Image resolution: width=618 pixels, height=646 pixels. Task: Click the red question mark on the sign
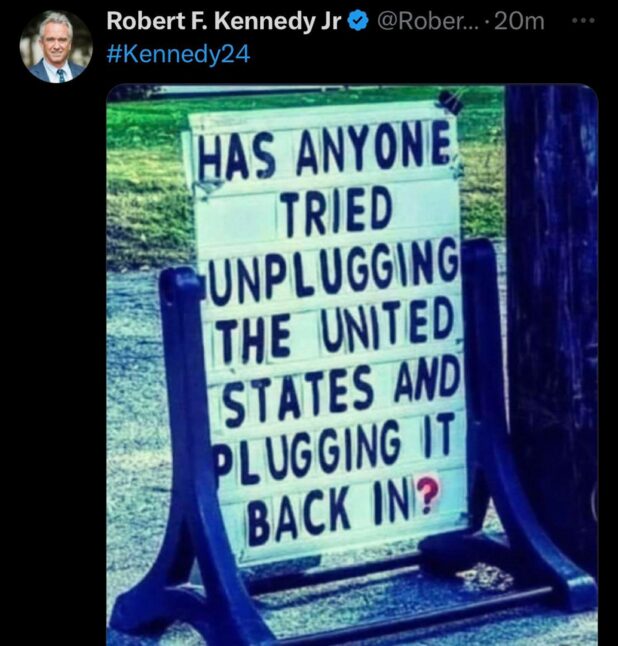427,494
